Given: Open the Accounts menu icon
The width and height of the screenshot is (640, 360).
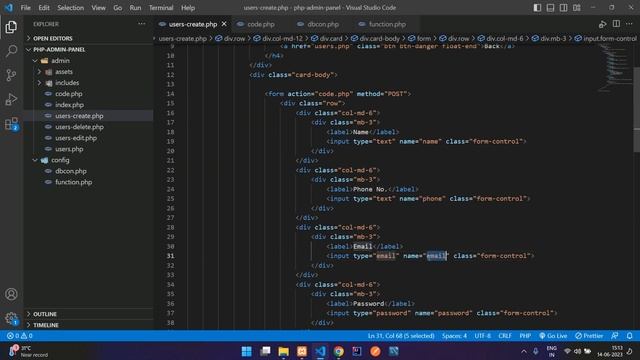Looking at the screenshot, I should pos(11,294).
